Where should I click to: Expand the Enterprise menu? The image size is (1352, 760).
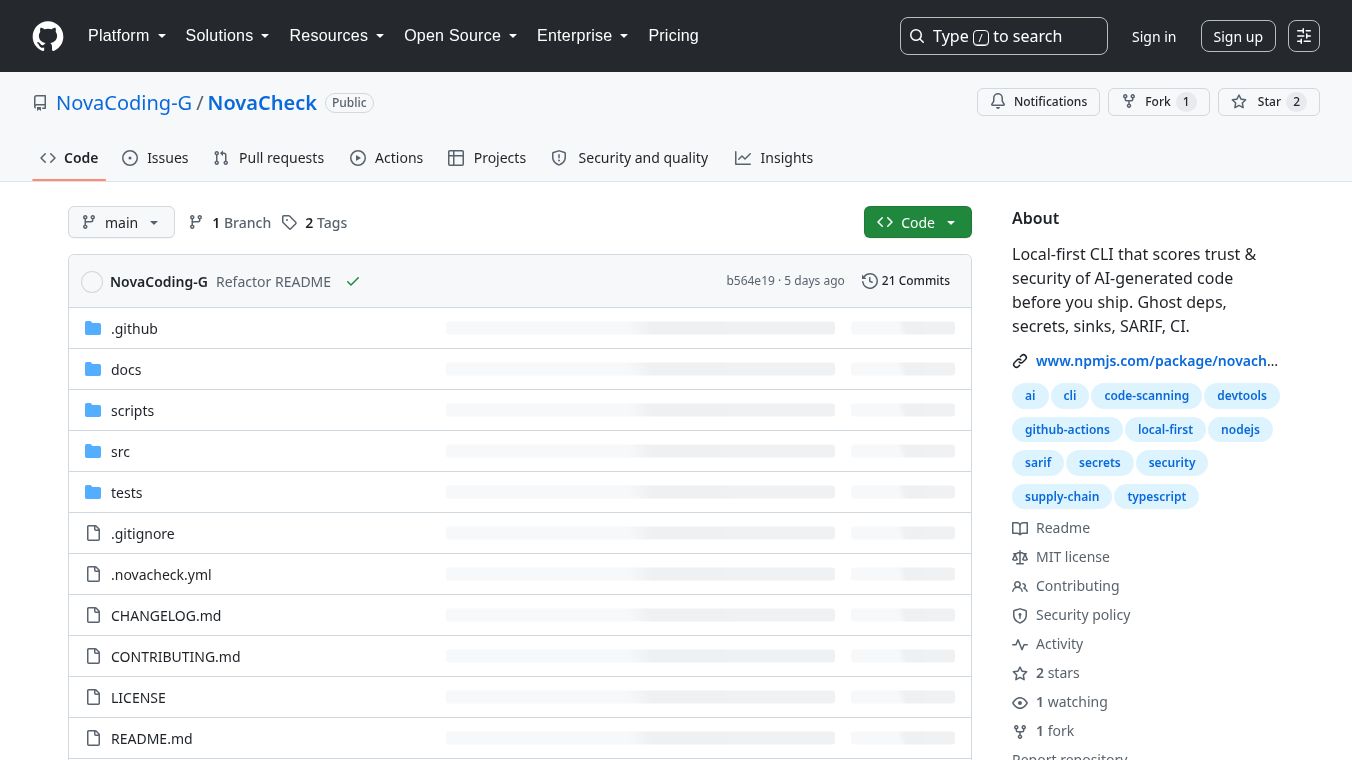583,36
